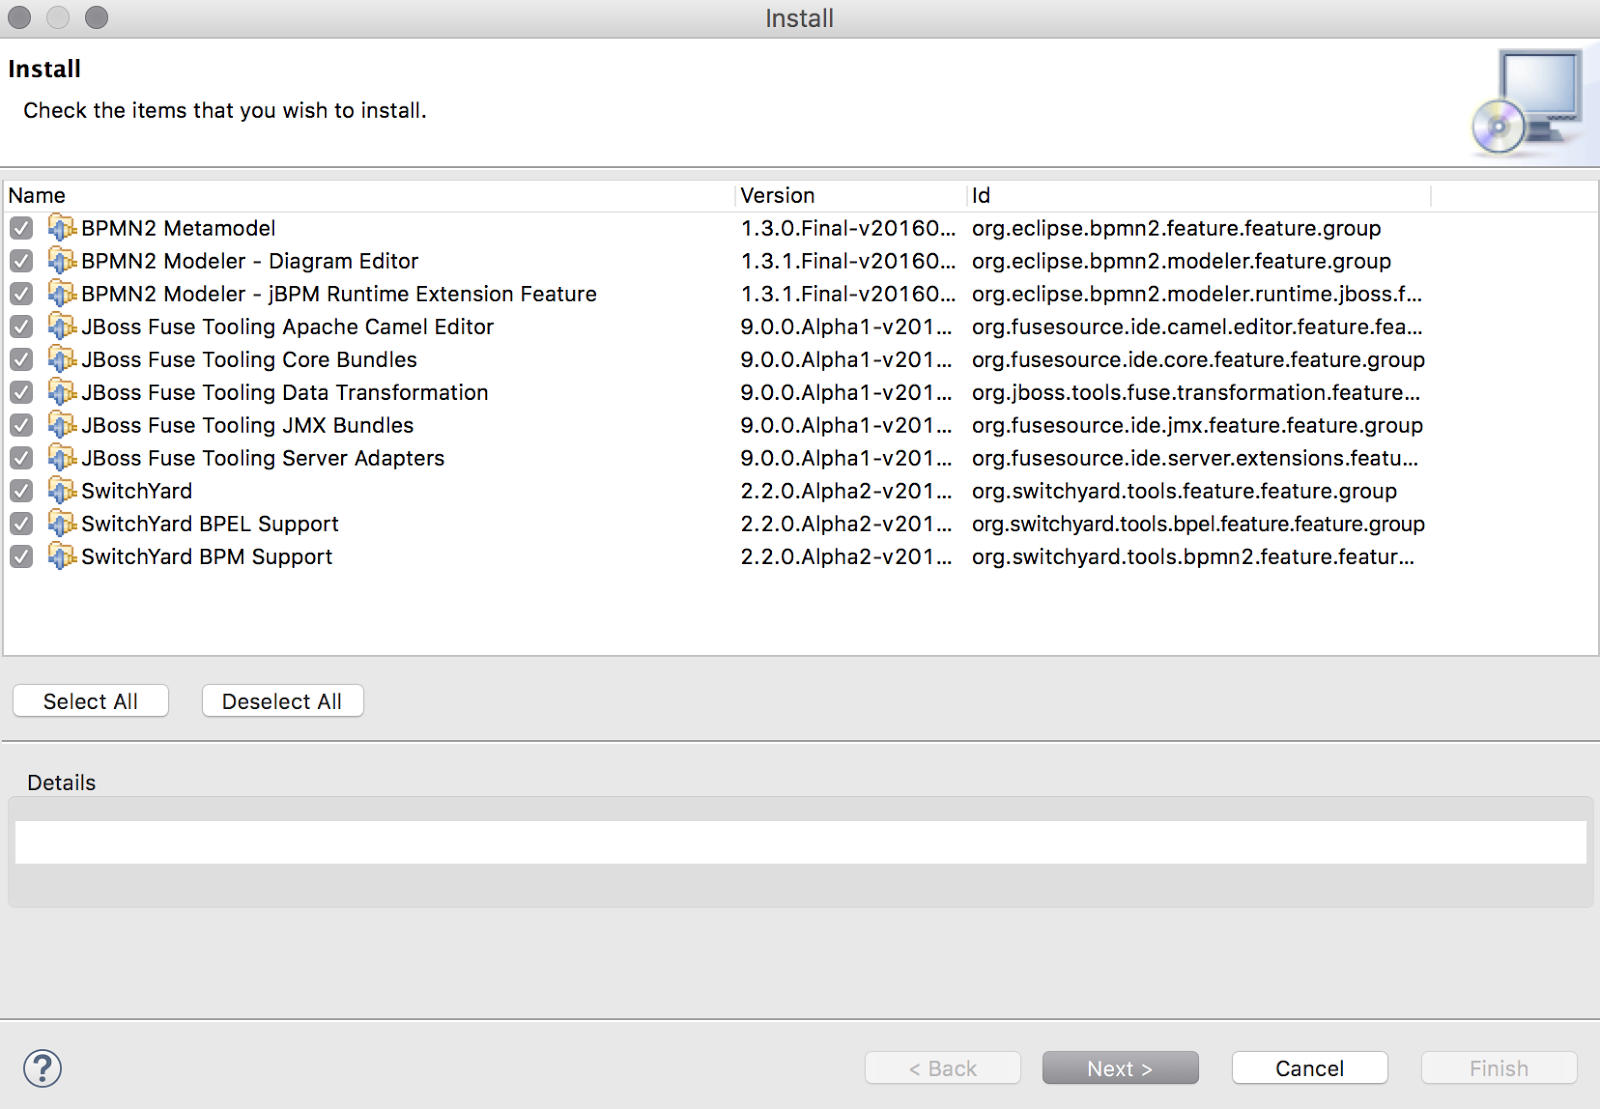Select the 'BPMN2 Metamodel' name text
The image size is (1600, 1109).
coord(178,228)
